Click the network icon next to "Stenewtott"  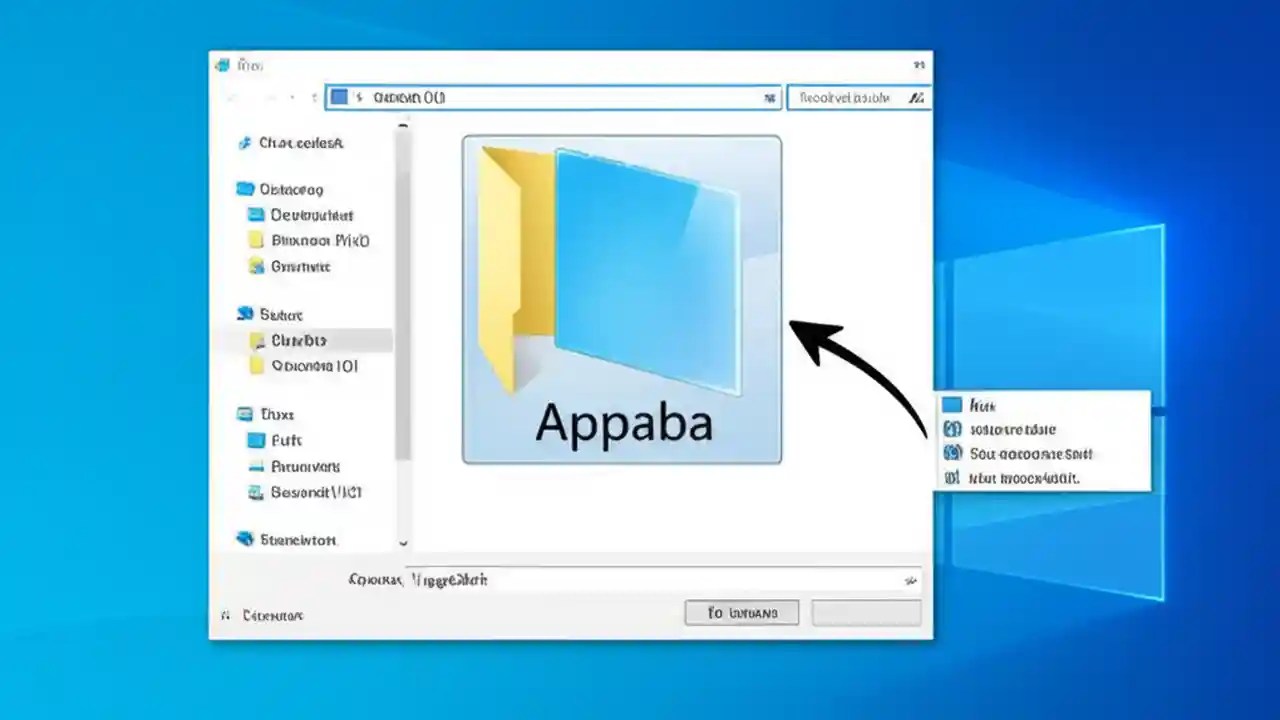247,539
